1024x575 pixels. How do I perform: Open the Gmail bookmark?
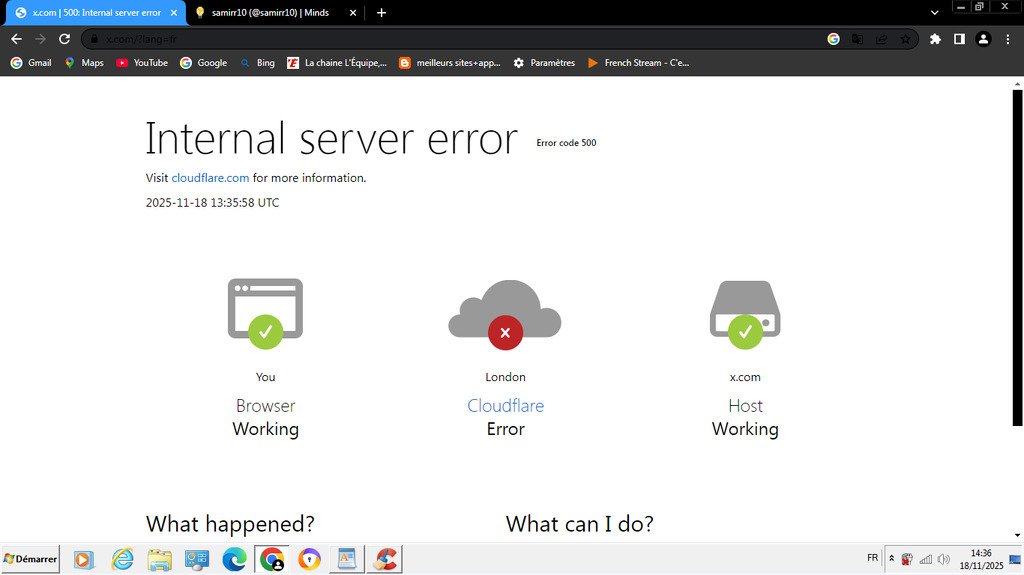[x=31, y=63]
